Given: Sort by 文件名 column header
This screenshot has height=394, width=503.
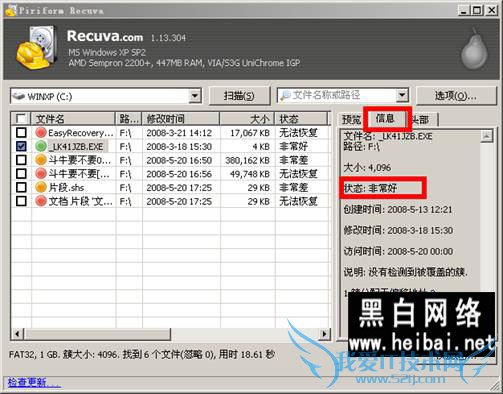Looking at the screenshot, I should (x=73, y=119).
